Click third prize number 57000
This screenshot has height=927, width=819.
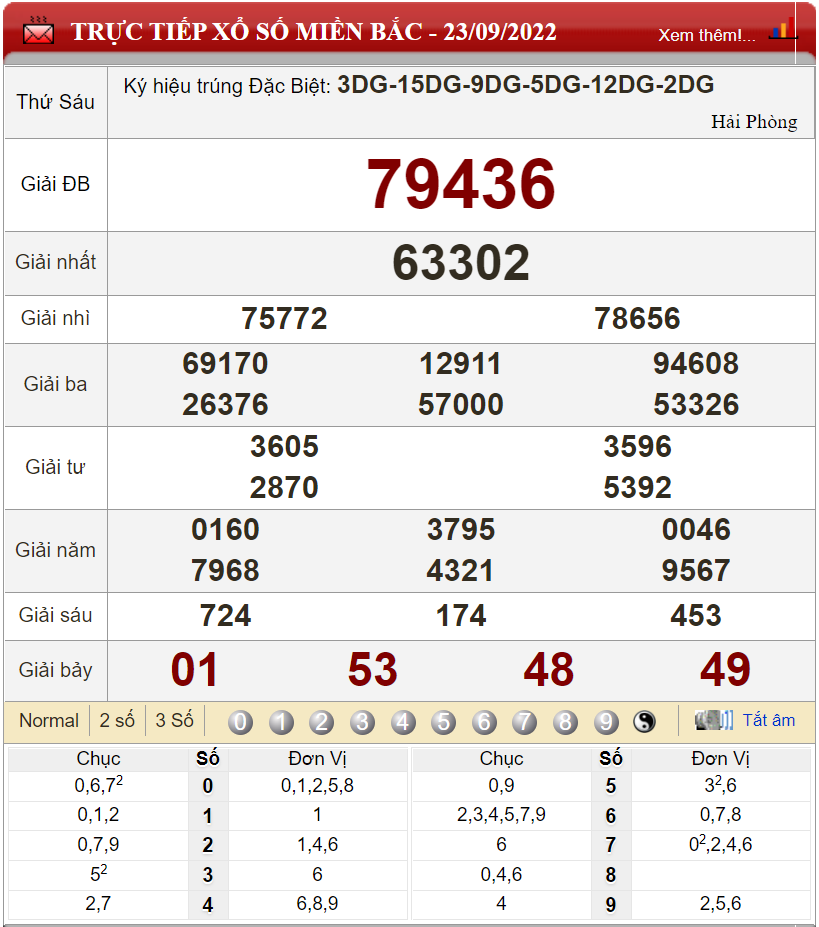tap(461, 405)
